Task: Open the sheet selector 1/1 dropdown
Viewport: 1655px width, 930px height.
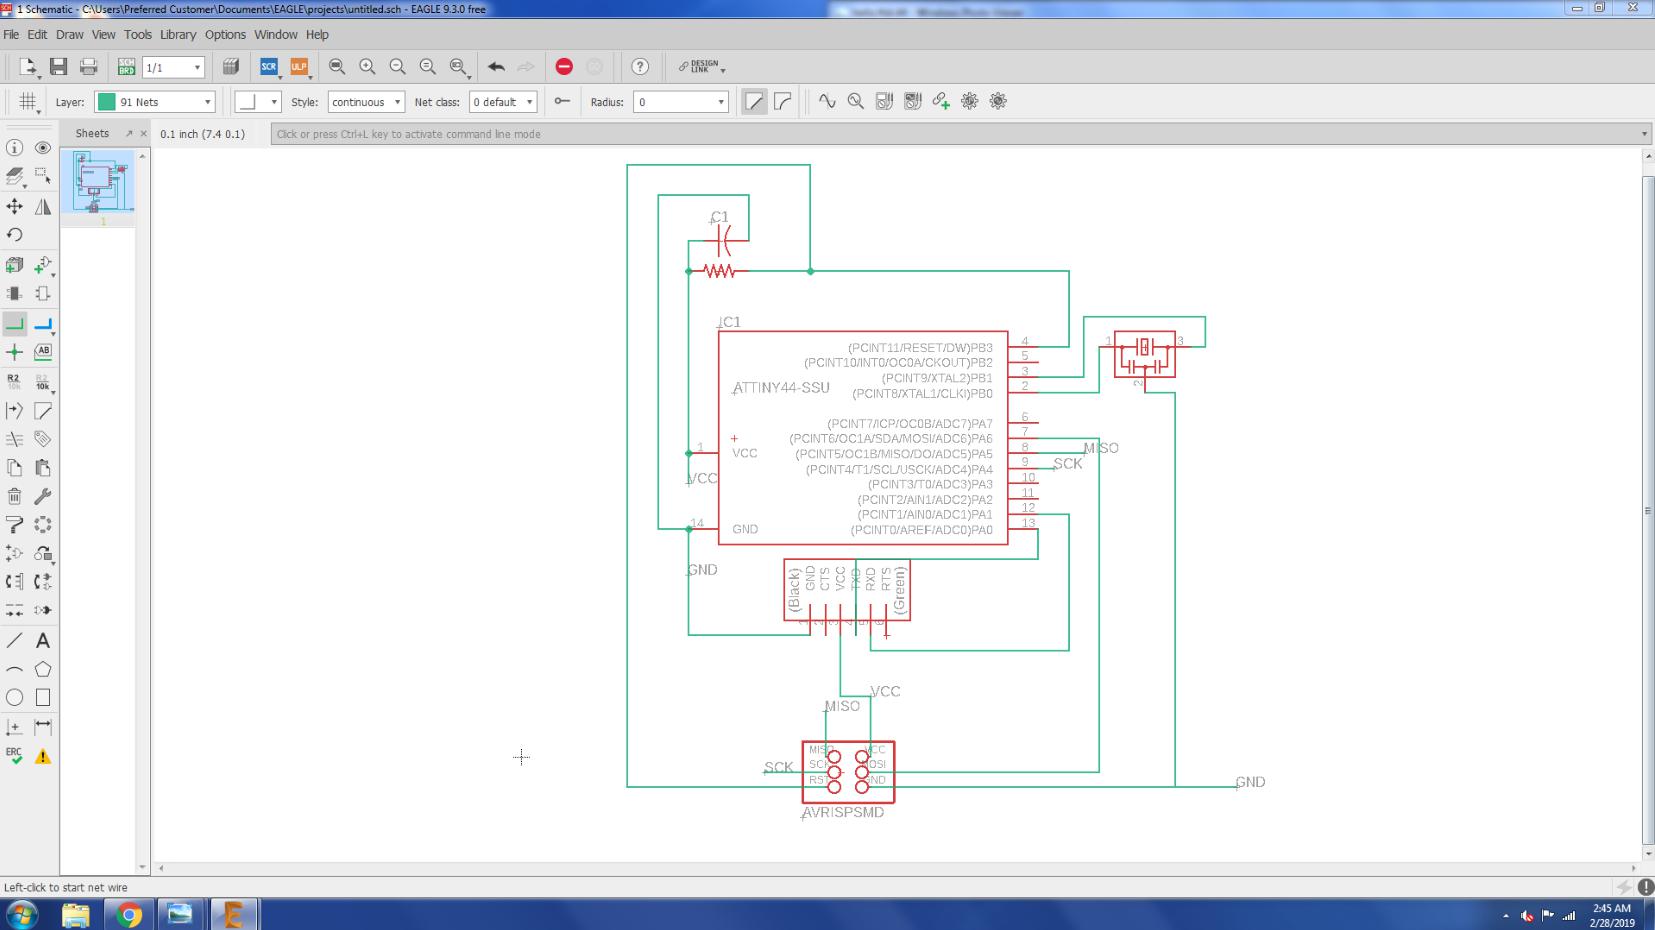Action: (x=174, y=67)
